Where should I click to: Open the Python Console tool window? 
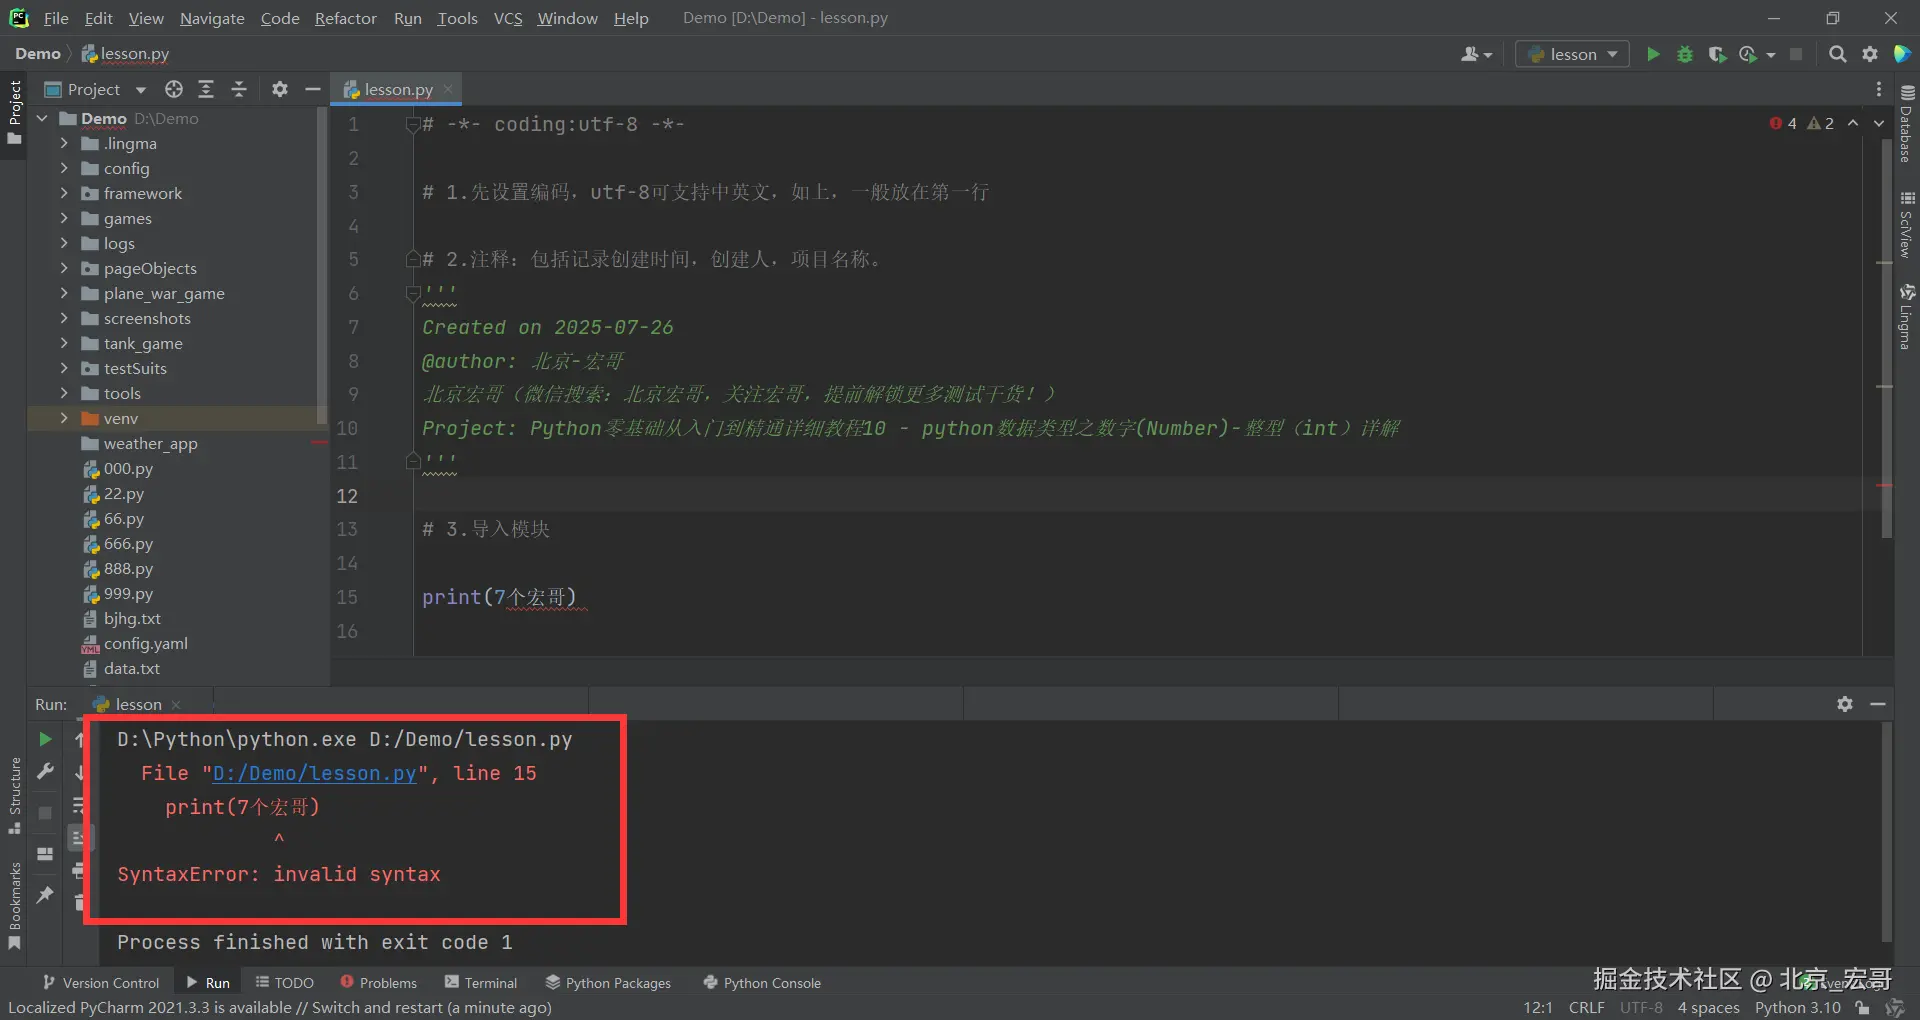tap(762, 983)
